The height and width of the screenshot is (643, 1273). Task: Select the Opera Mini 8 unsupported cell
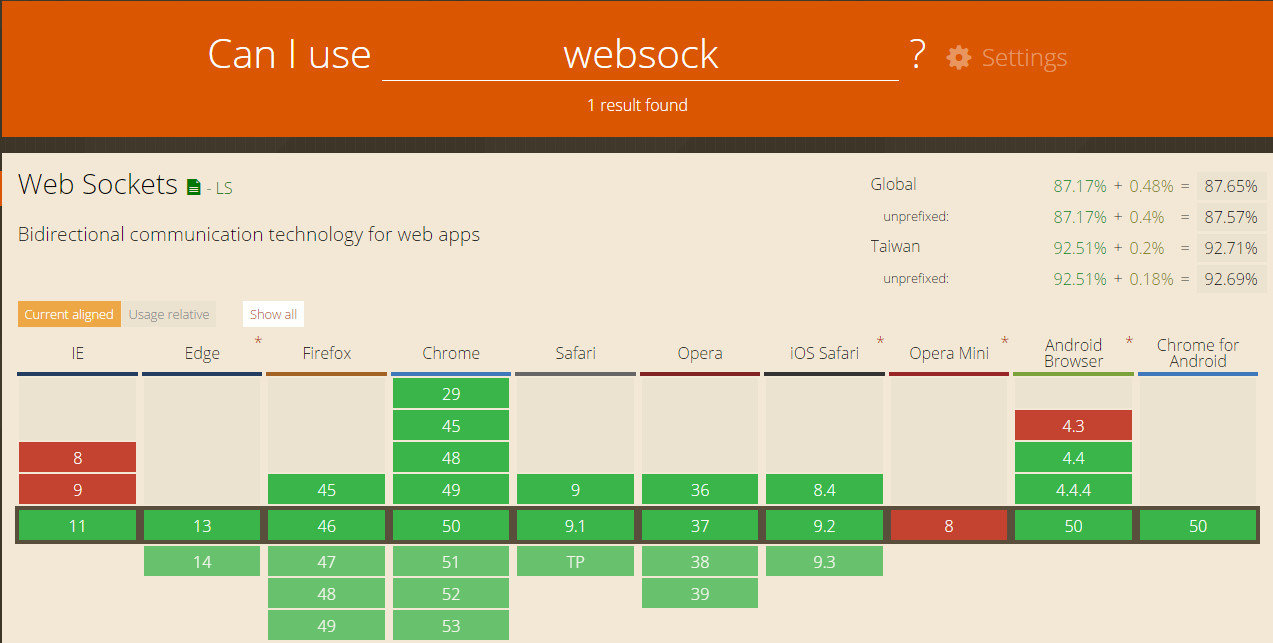point(949,526)
